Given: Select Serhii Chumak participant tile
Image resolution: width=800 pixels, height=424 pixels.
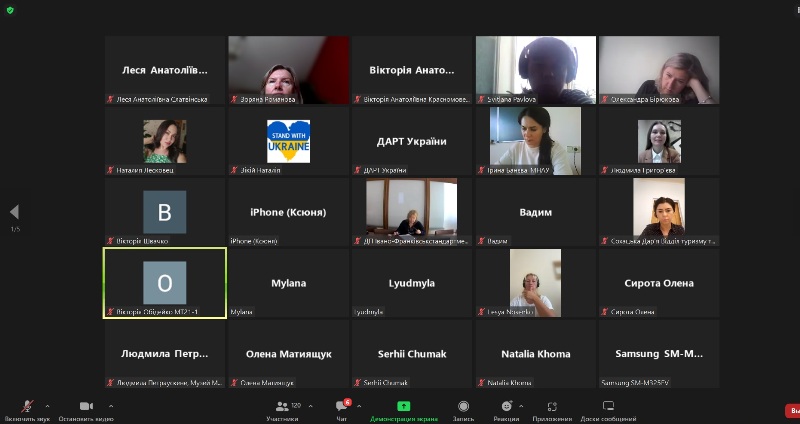Looking at the screenshot, I should (x=412, y=354).
